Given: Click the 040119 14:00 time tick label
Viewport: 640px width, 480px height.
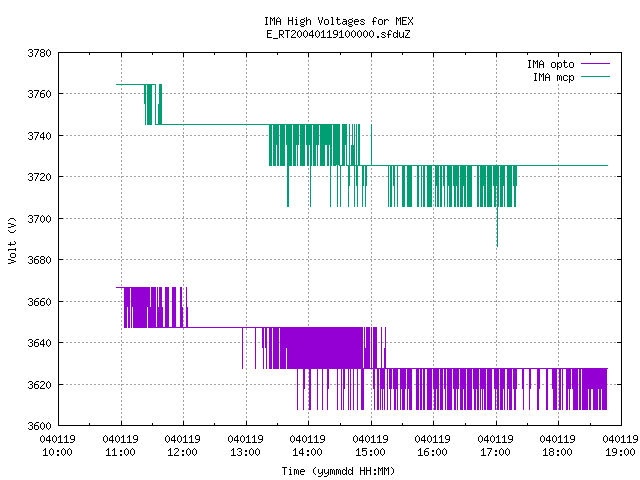Looking at the screenshot, I should (x=307, y=446).
